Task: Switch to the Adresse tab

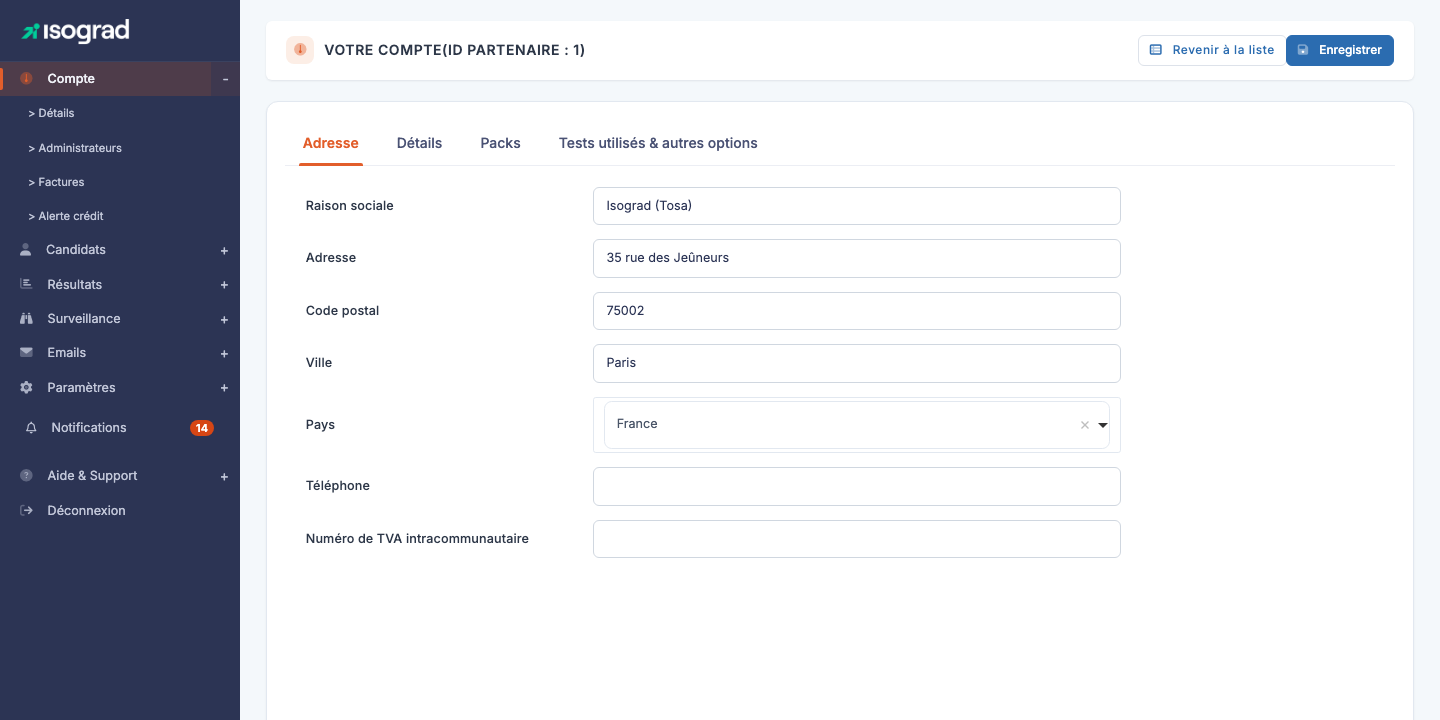Action: (330, 143)
